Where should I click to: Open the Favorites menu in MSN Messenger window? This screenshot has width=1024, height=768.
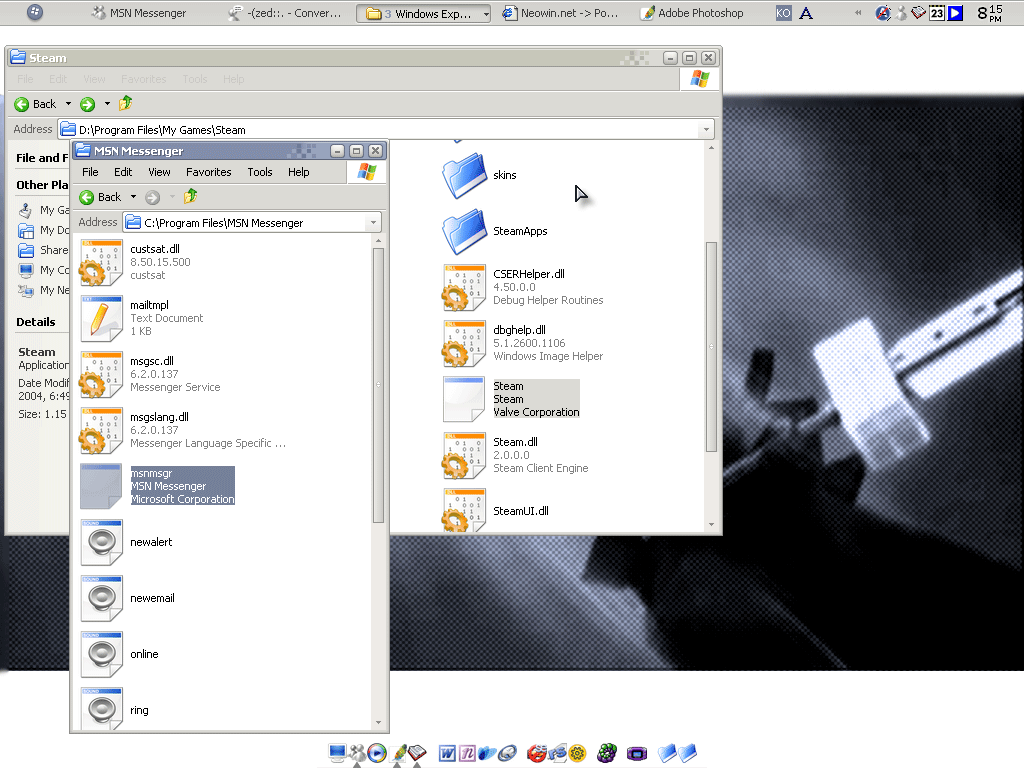pyautogui.click(x=208, y=172)
